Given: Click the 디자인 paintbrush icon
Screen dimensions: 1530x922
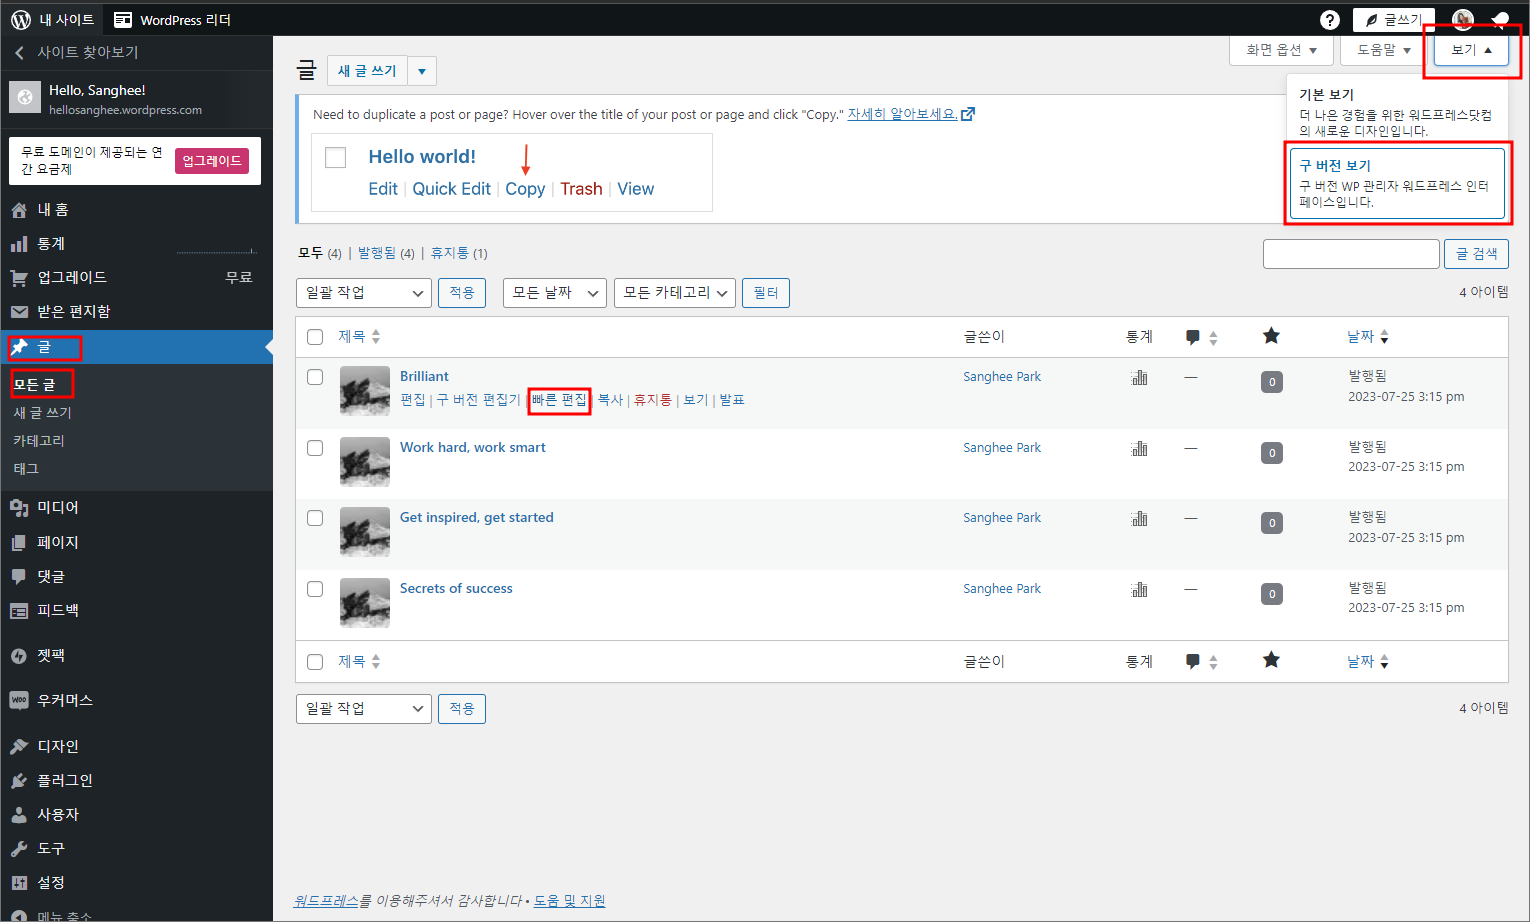Looking at the screenshot, I should point(19,747).
